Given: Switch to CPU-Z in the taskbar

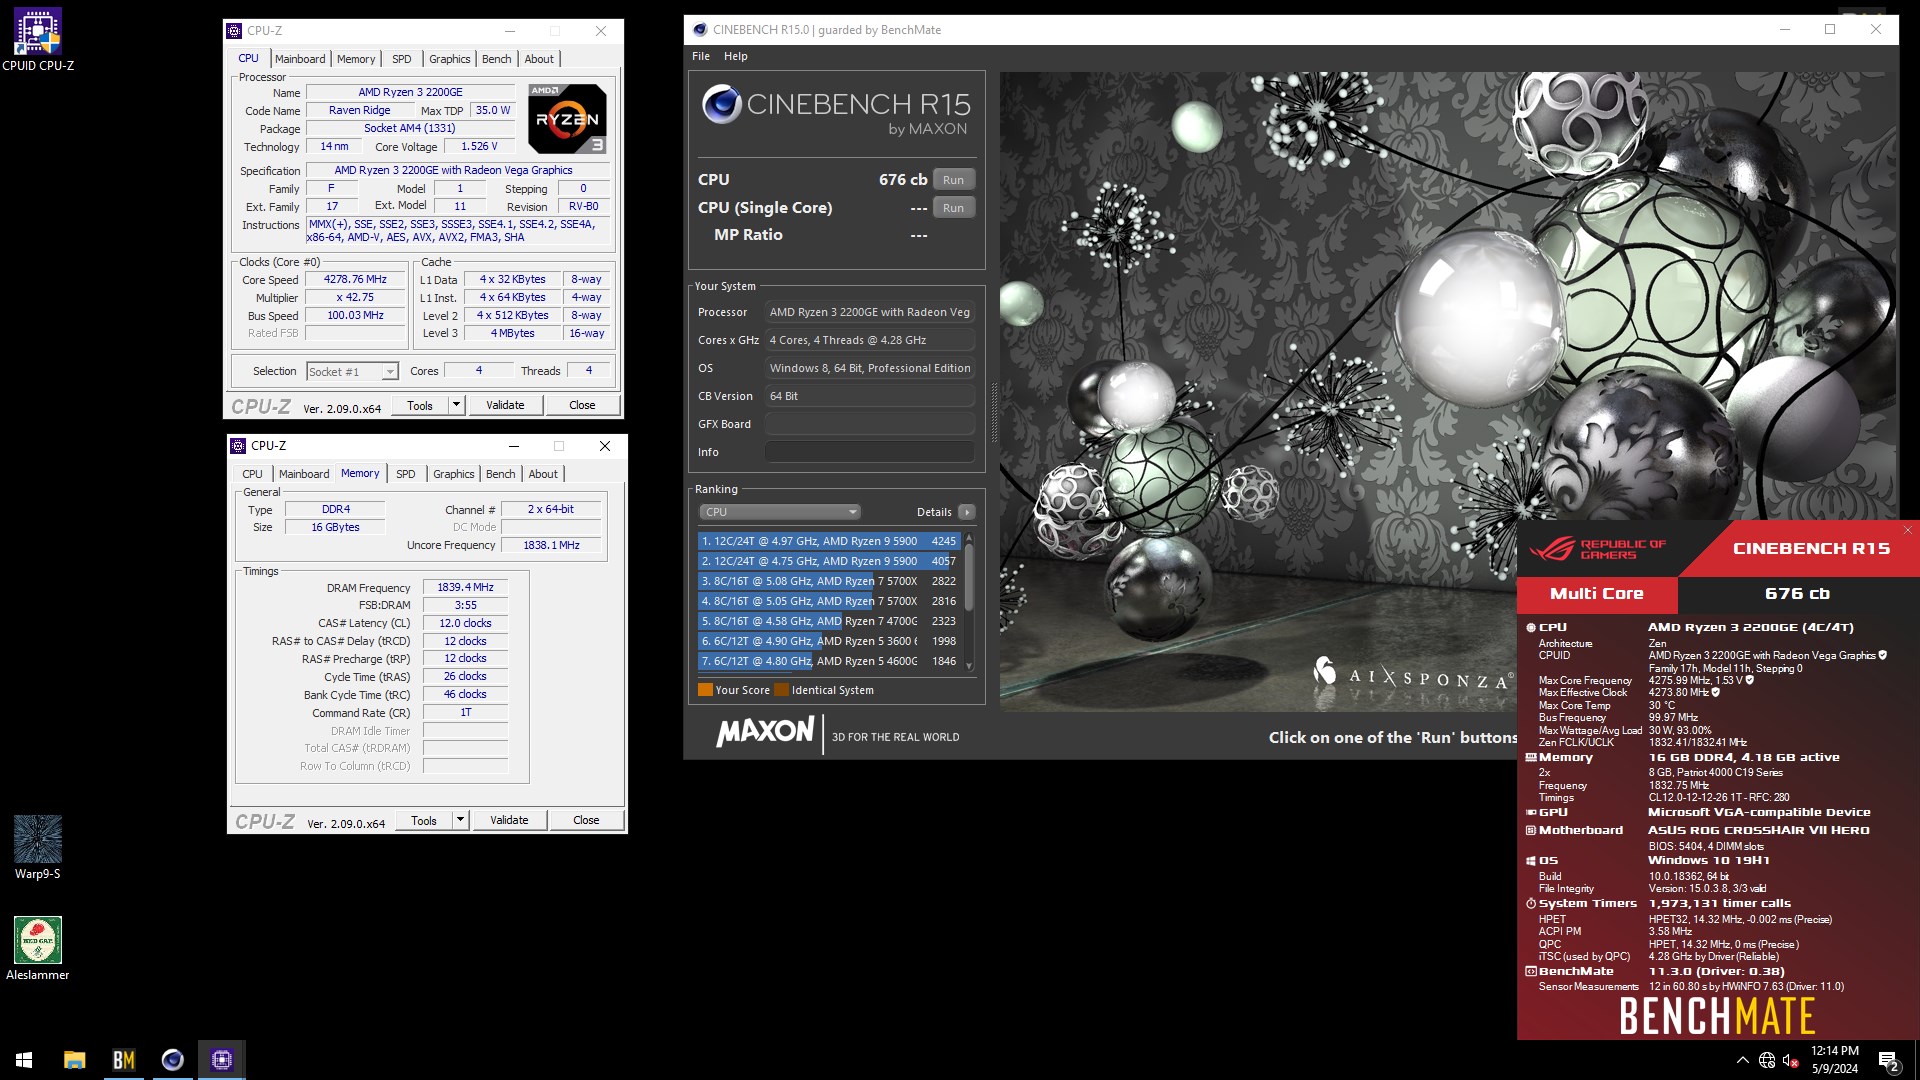Looking at the screenshot, I should pos(222,1060).
